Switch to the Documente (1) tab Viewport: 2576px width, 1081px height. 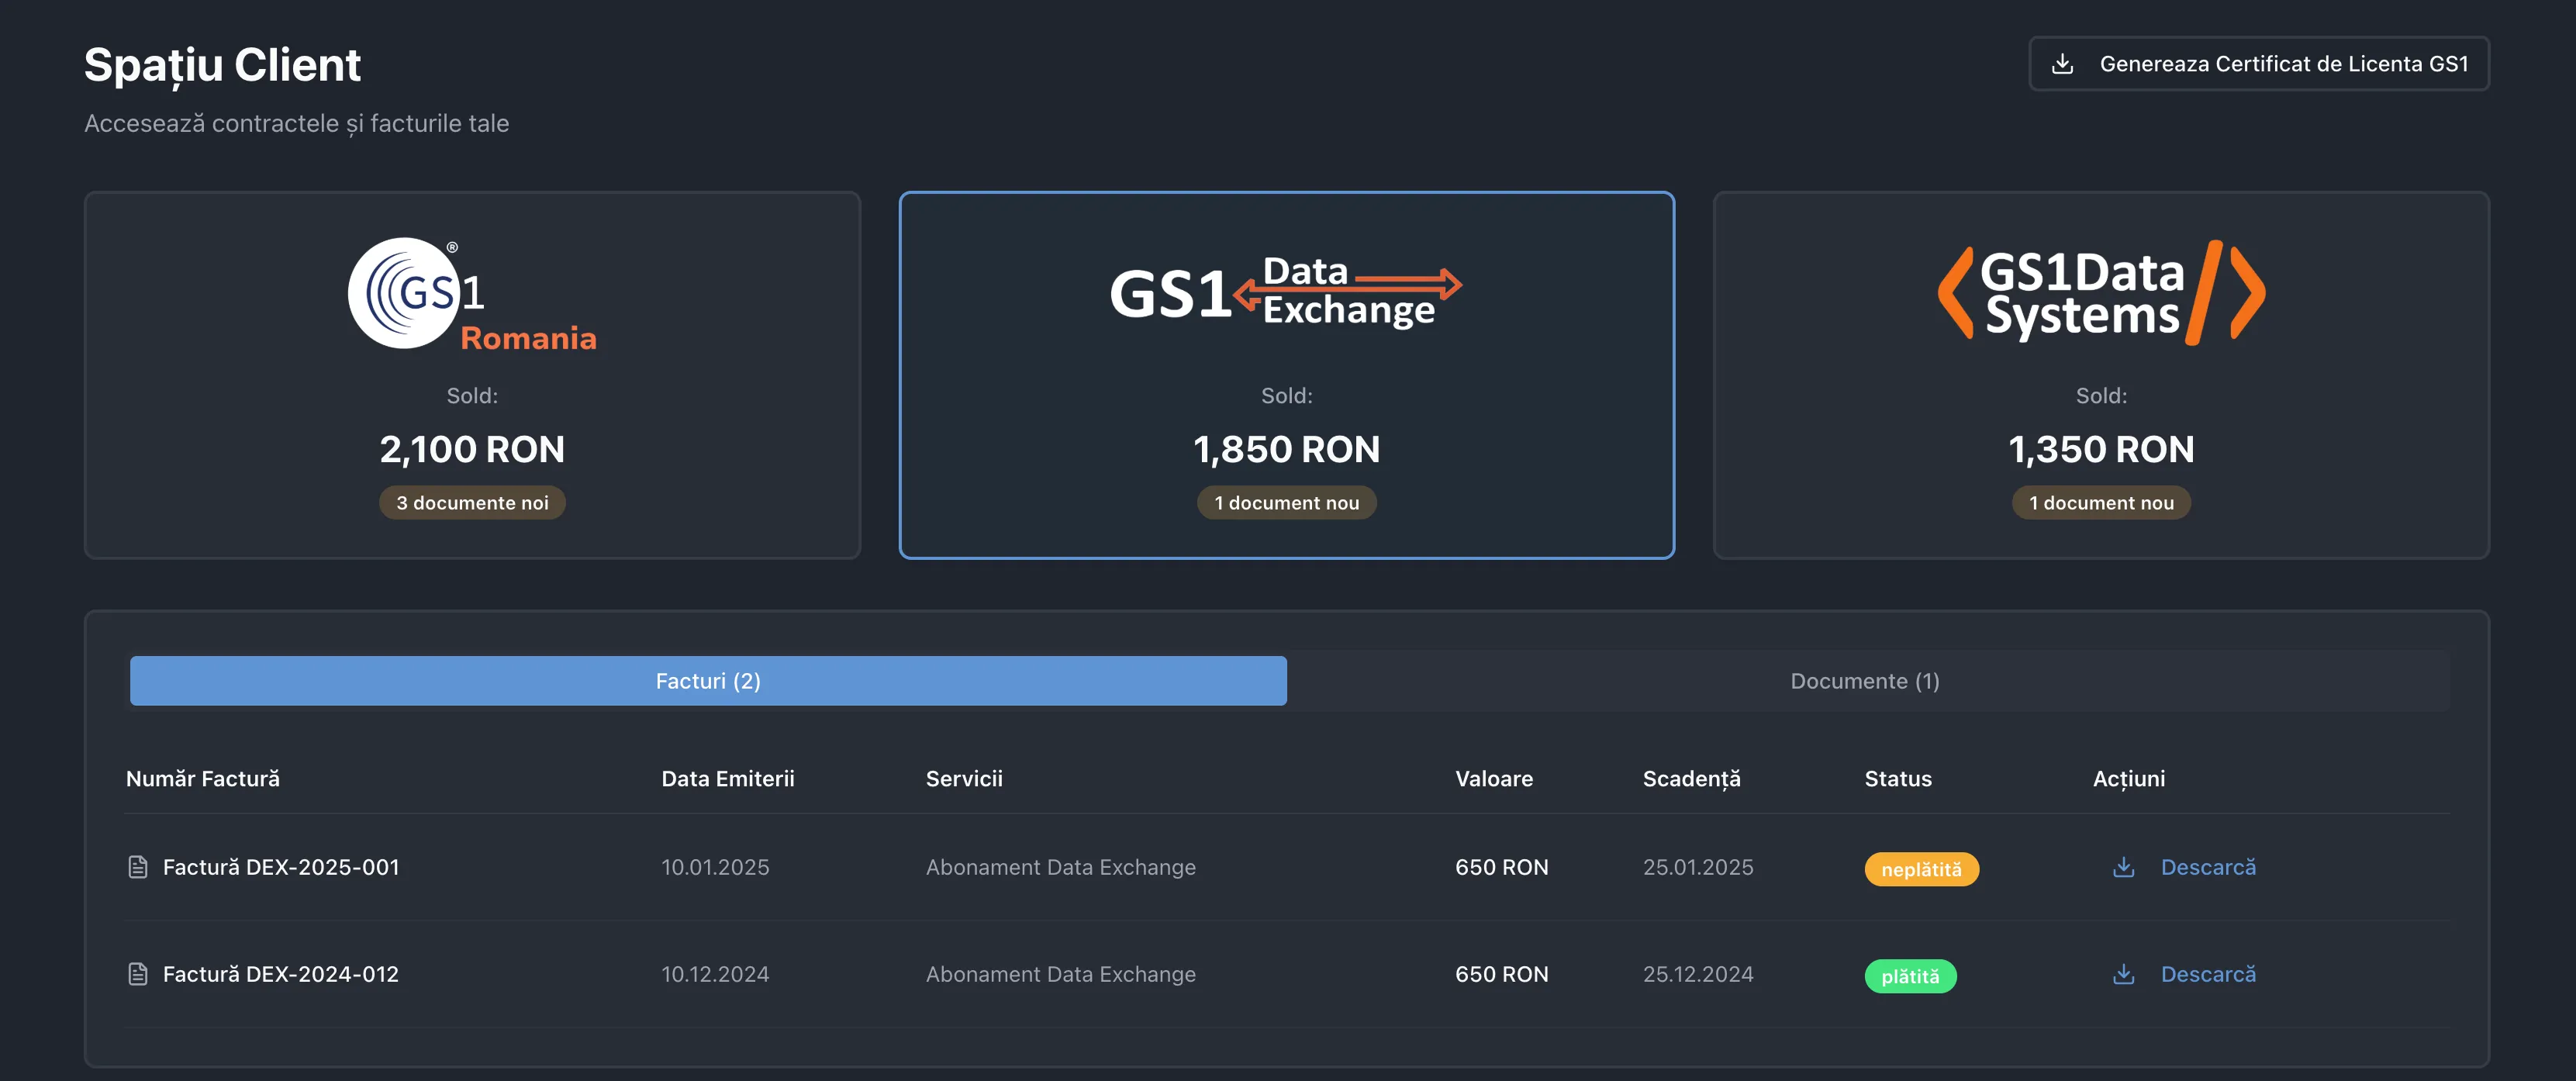(x=1864, y=681)
